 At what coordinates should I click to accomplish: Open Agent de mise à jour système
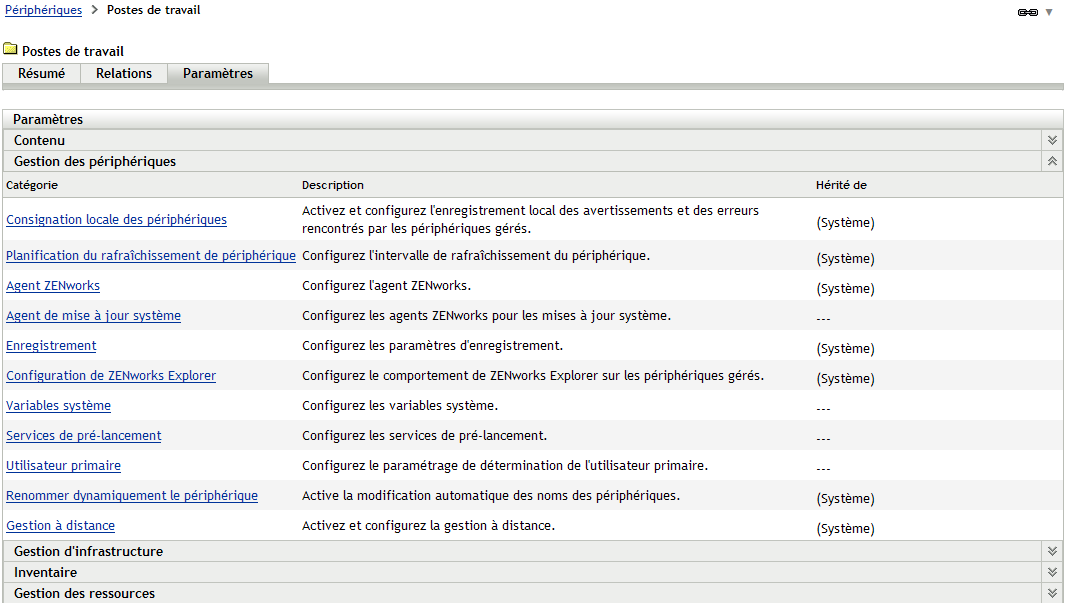[93, 315]
